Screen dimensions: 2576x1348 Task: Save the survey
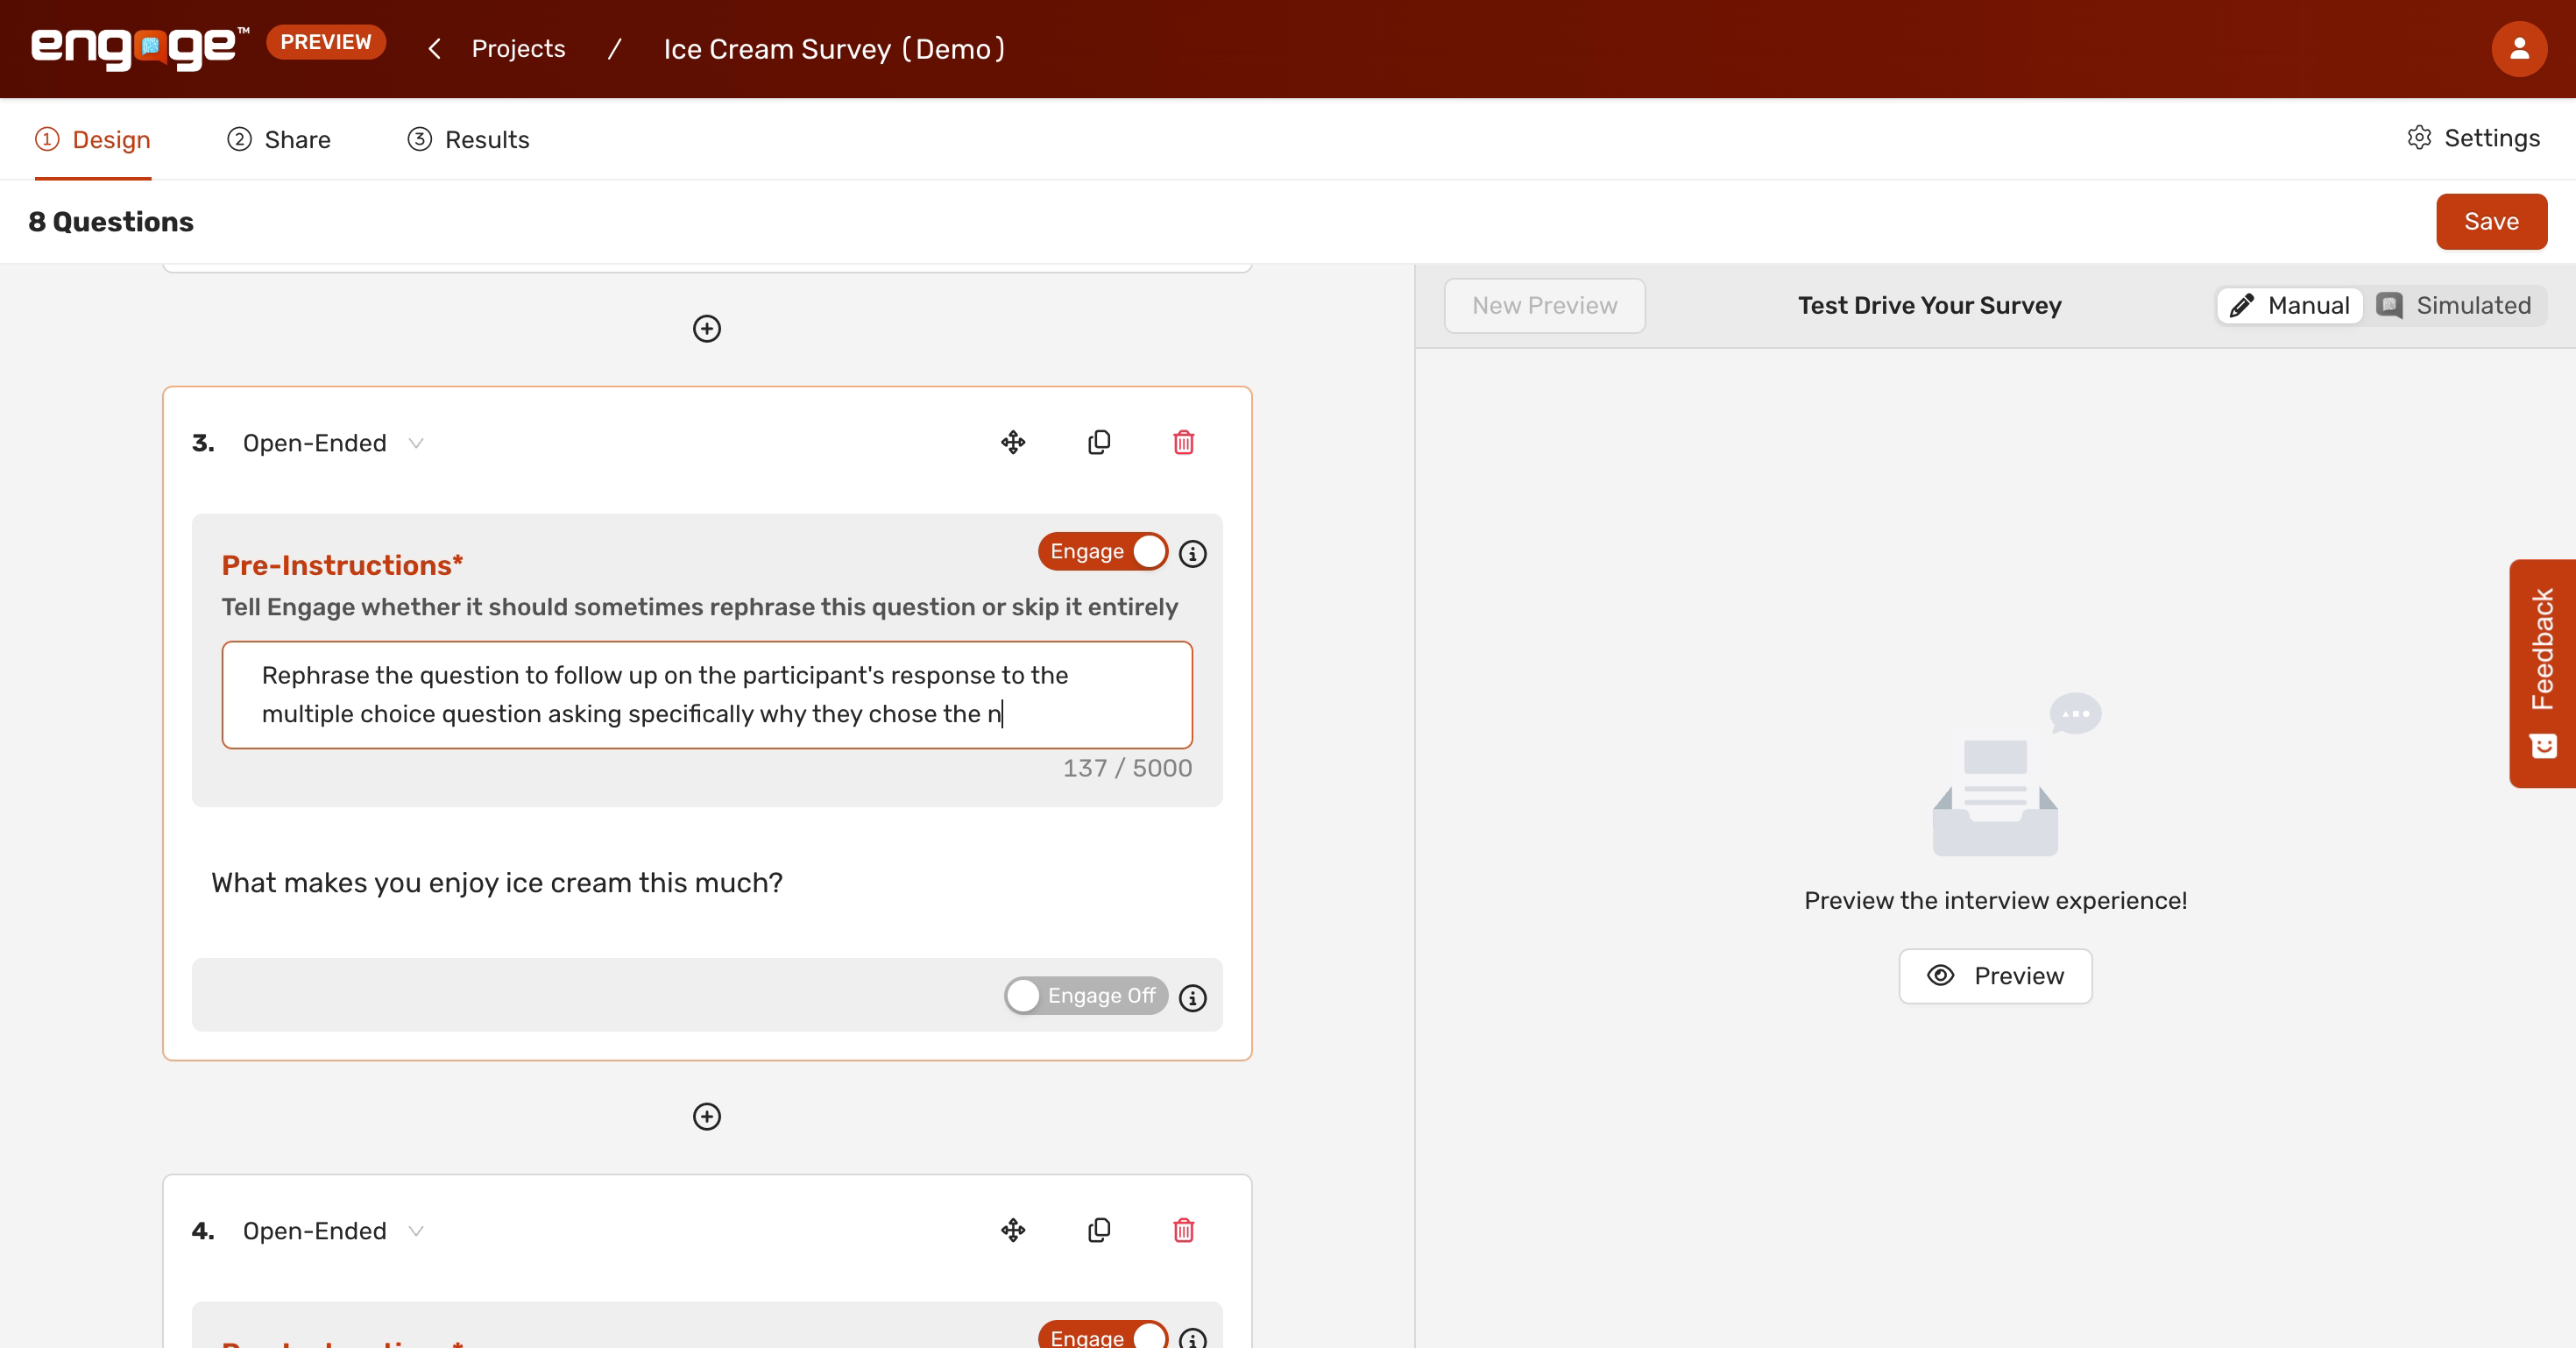click(2491, 221)
